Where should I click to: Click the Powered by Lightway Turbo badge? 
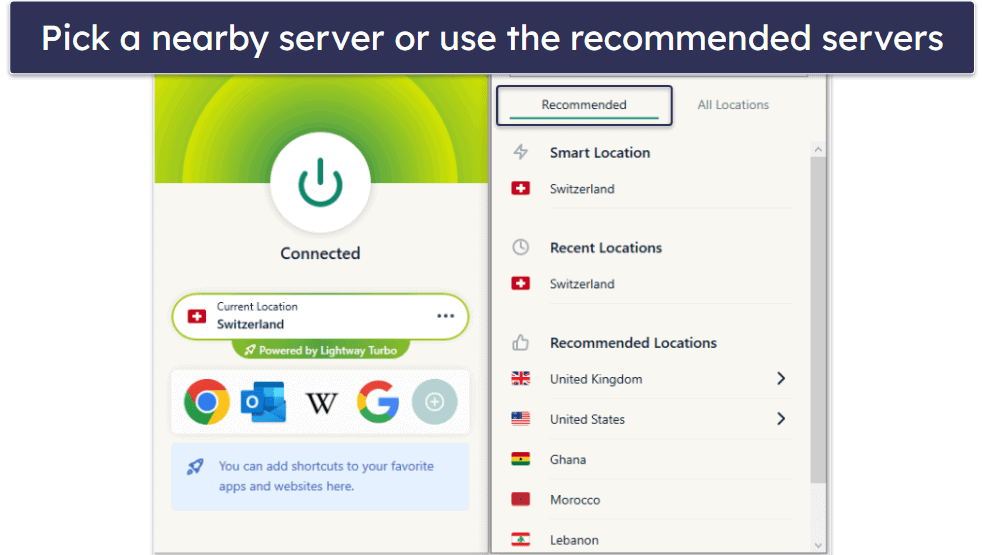320,350
